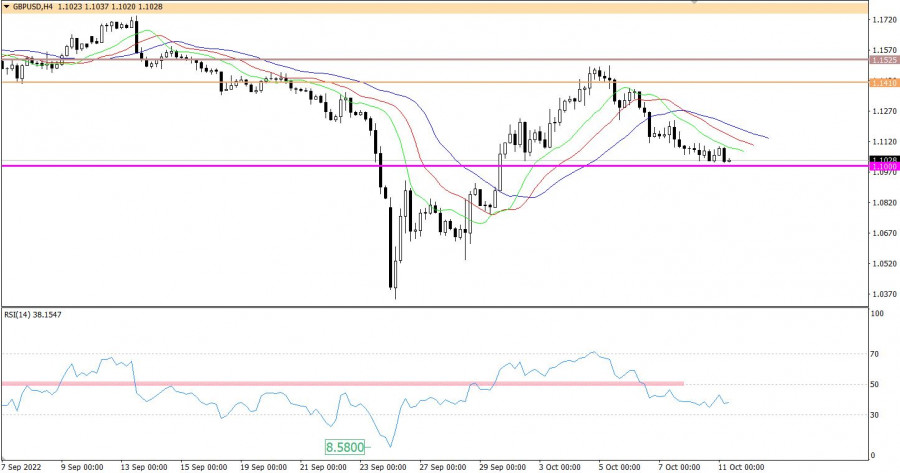Click the 7 Sep 2022 date label
The width and height of the screenshot is (900, 473).
pos(22,466)
